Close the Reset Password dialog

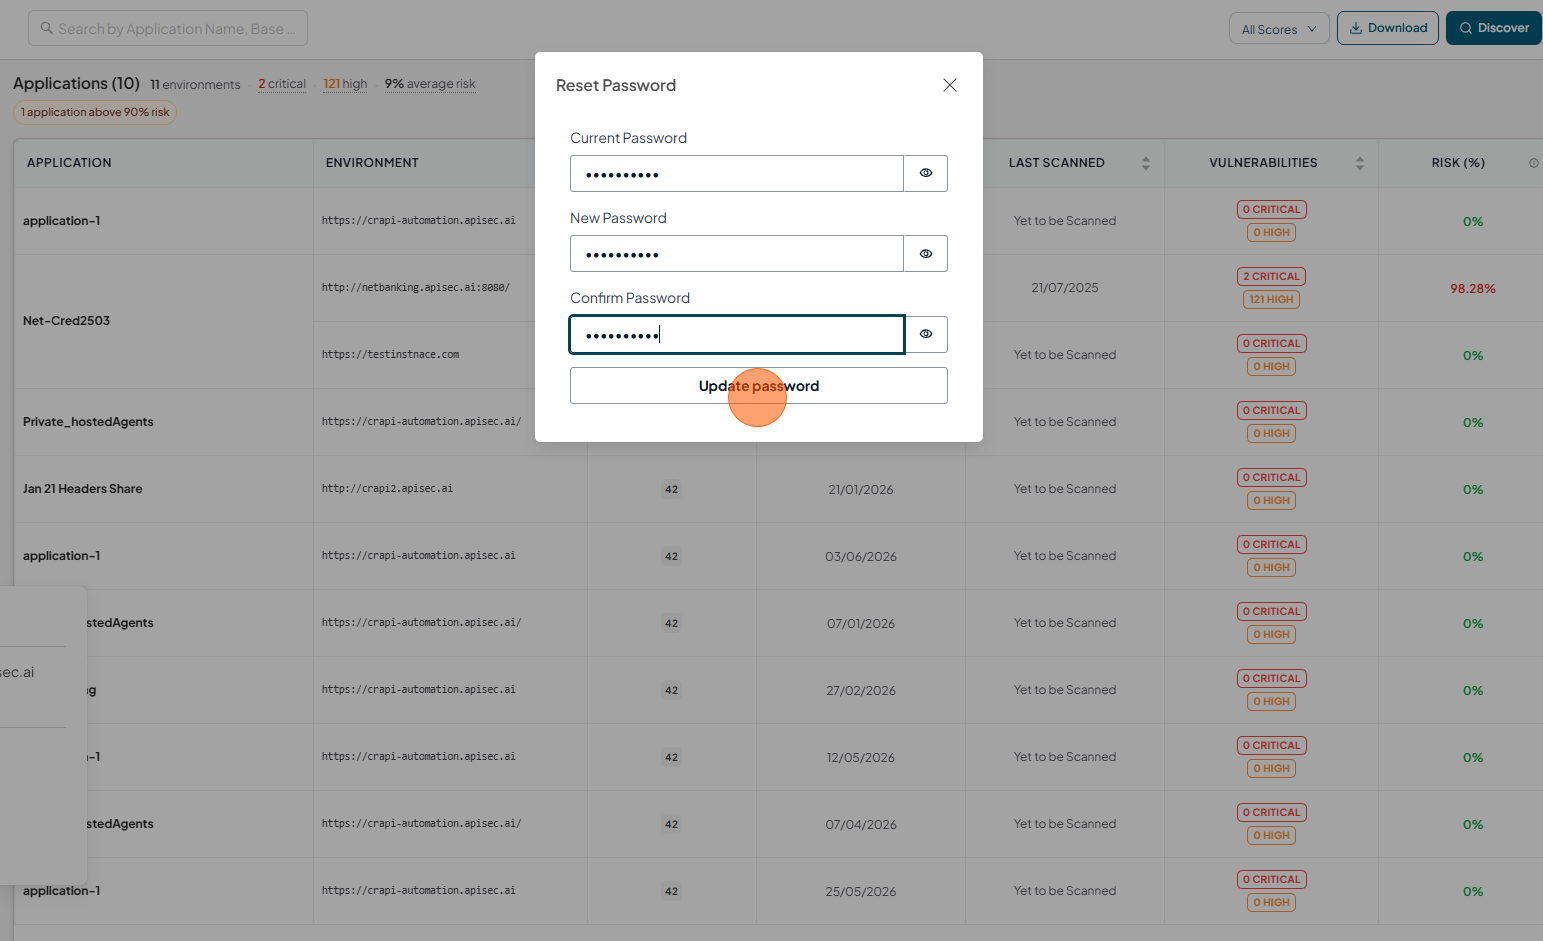950,85
